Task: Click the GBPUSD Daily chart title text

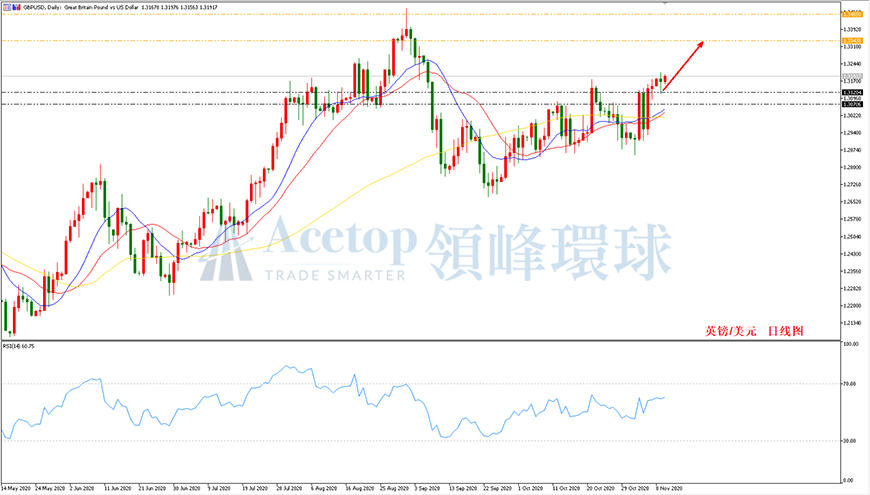Action: point(80,8)
